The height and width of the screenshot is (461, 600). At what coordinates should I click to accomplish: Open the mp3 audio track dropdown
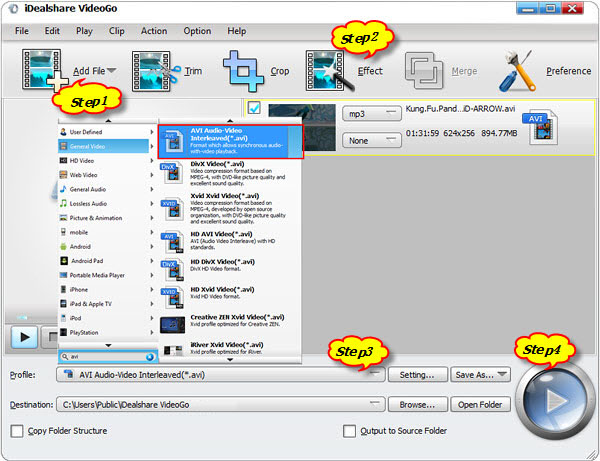coord(372,114)
